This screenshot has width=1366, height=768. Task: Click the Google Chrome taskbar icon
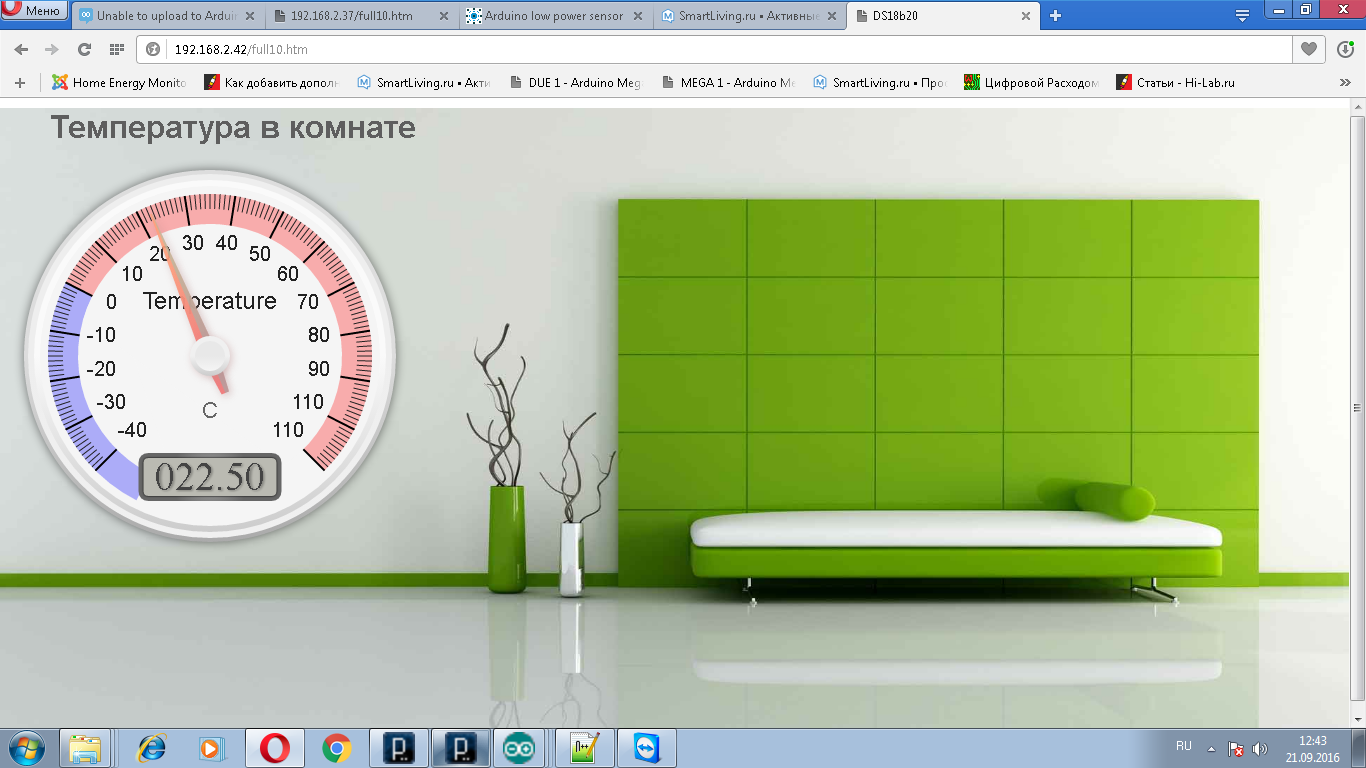click(x=337, y=748)
